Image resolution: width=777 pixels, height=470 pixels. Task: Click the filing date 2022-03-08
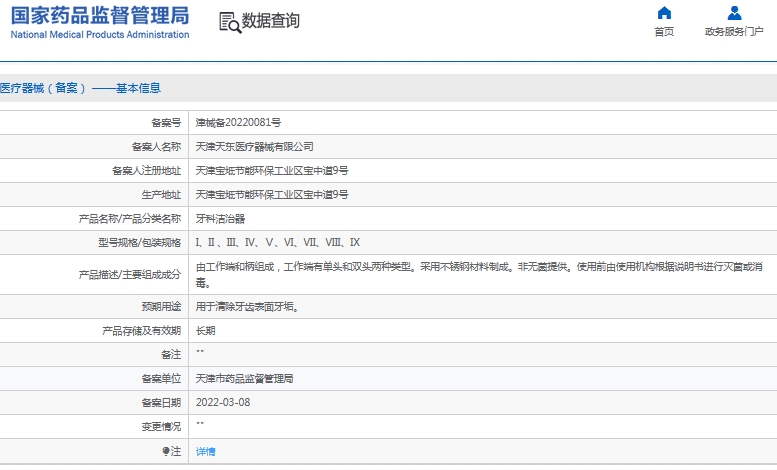[223, 403]
